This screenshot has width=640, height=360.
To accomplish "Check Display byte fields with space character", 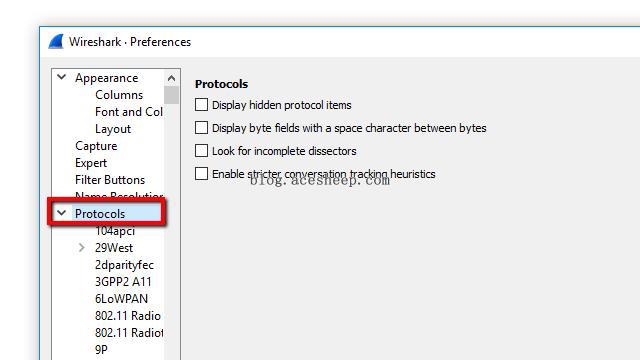I will (x=201, y=128).
